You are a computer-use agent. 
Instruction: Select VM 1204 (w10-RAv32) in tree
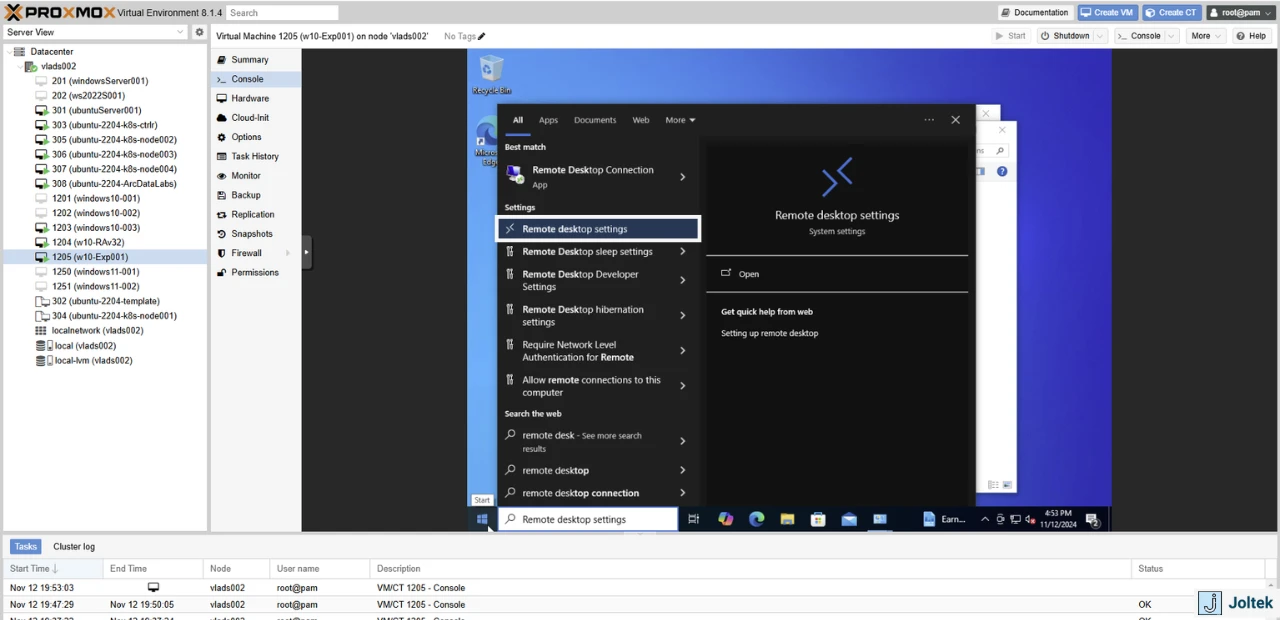pos(88,242)
